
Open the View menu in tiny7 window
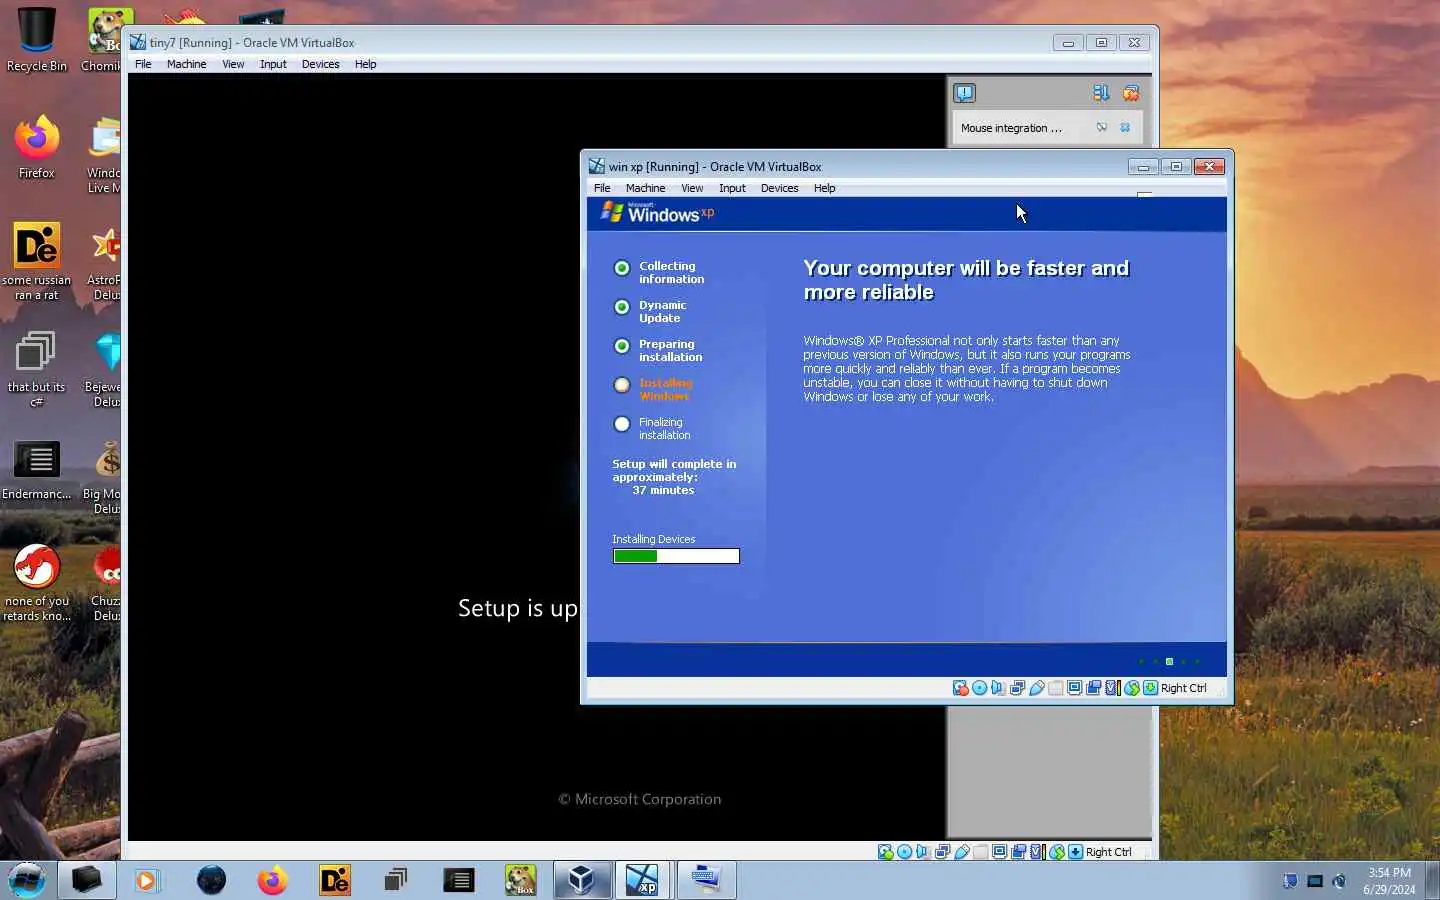233,64
